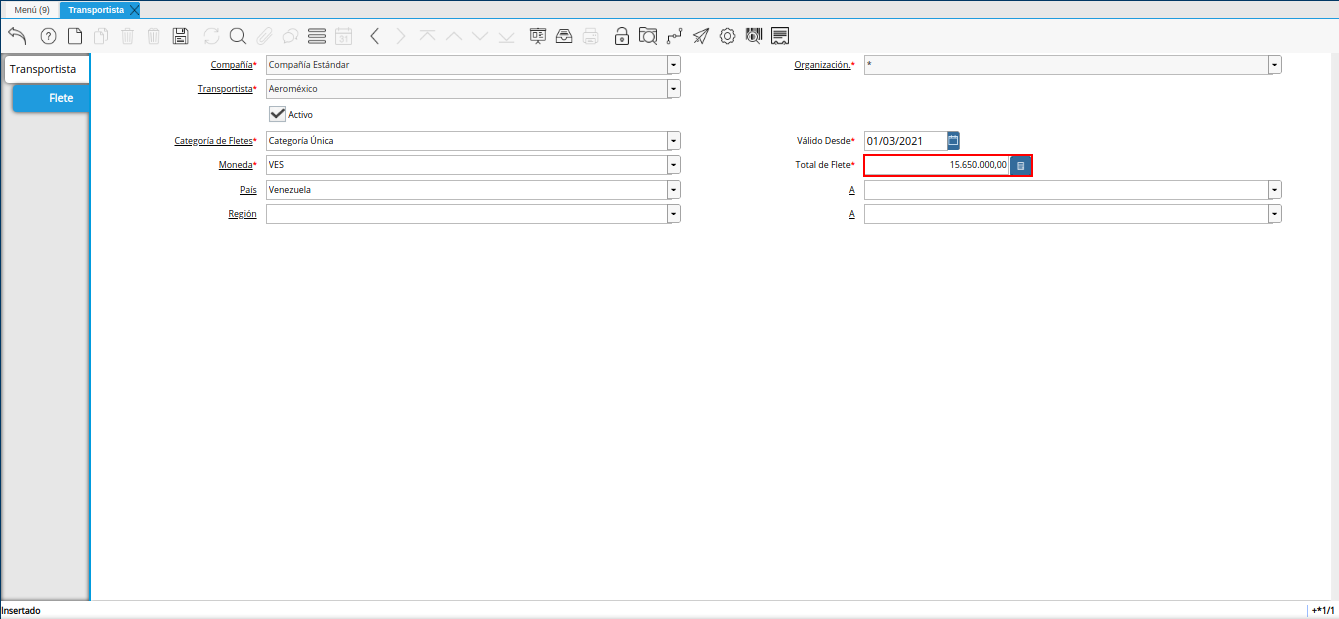This screenshot has height=619, width=1339.
Task: Click the Compañía field label link
Action: (231, 65)
